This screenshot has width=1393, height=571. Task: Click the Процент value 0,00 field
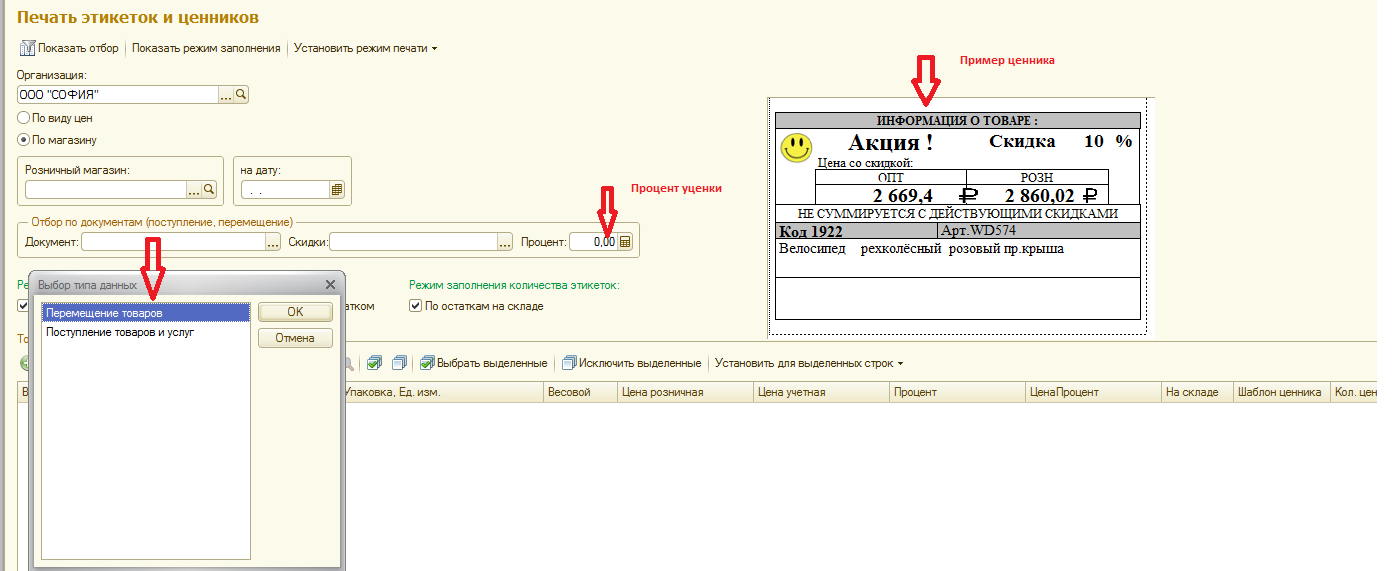[594, 241]
